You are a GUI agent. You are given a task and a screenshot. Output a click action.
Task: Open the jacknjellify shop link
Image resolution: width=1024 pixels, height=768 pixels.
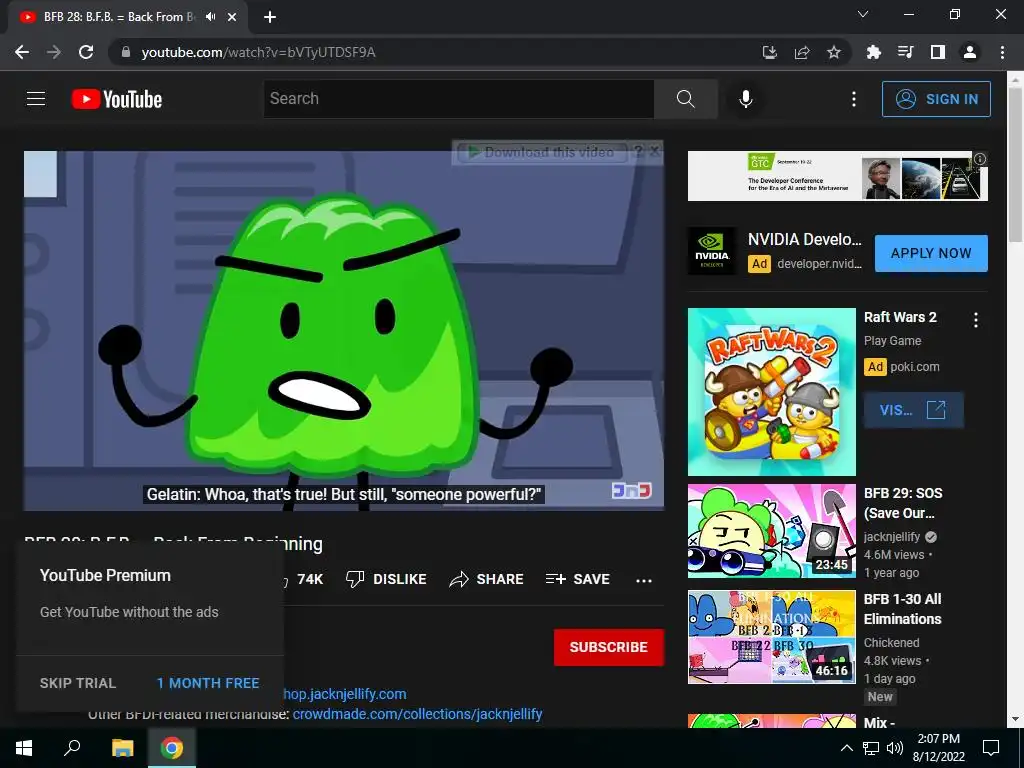tap(345, 694)
